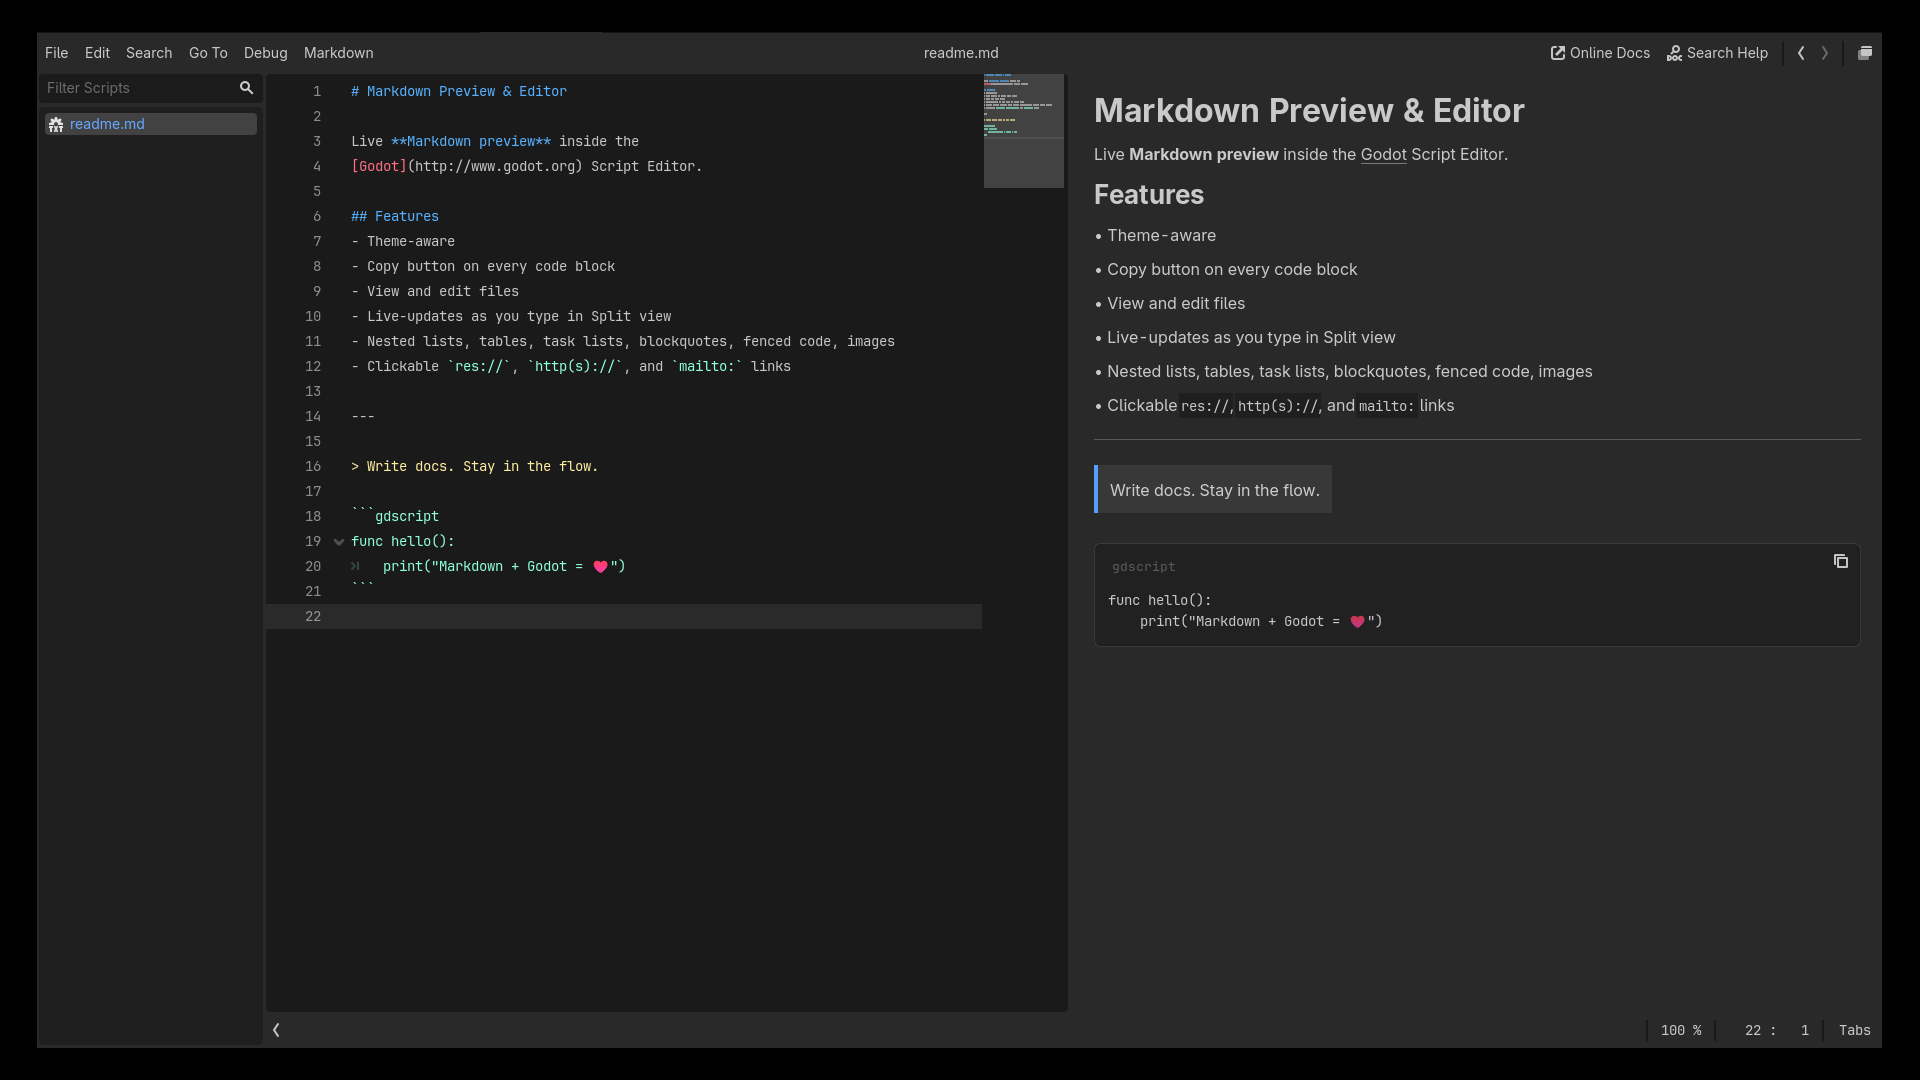This screenshot has height=1080, width=1920.
Task: Collapse the scripts panel with bottom arrow
Action: coord(277,1030)
